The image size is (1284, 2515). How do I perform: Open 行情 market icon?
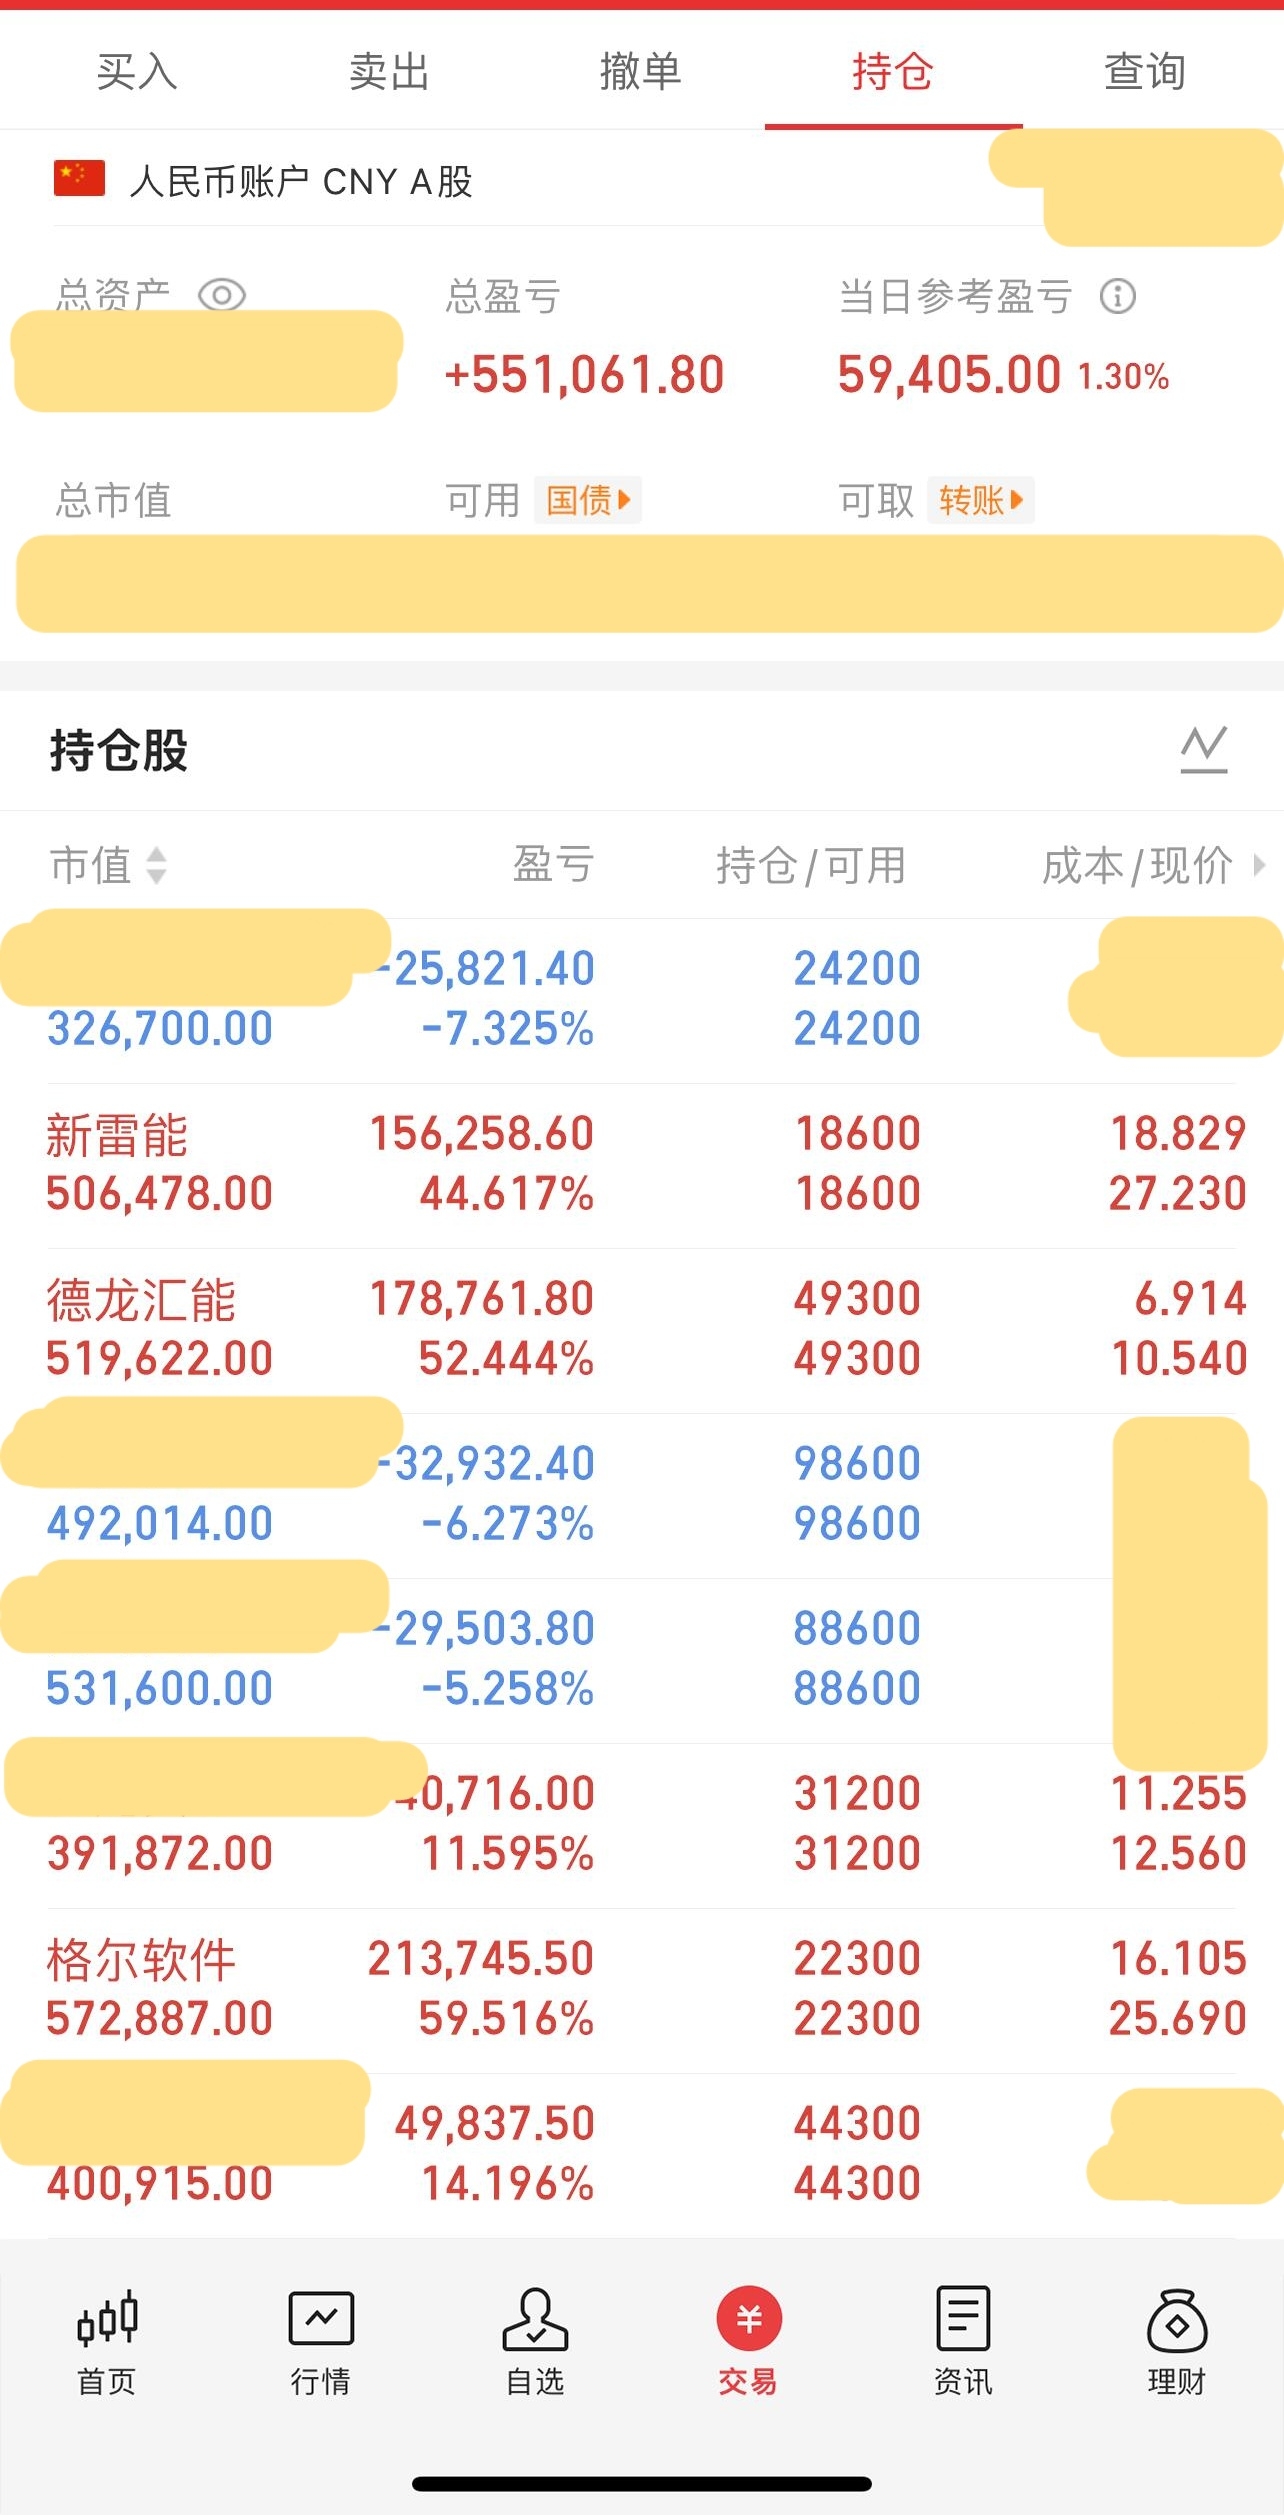(321, 2318)
